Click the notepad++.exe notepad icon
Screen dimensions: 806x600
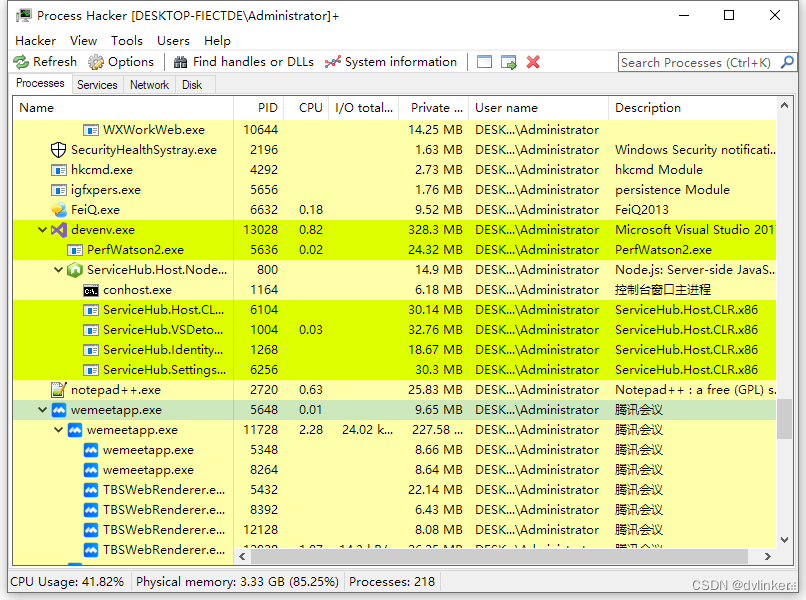(59, 390)
